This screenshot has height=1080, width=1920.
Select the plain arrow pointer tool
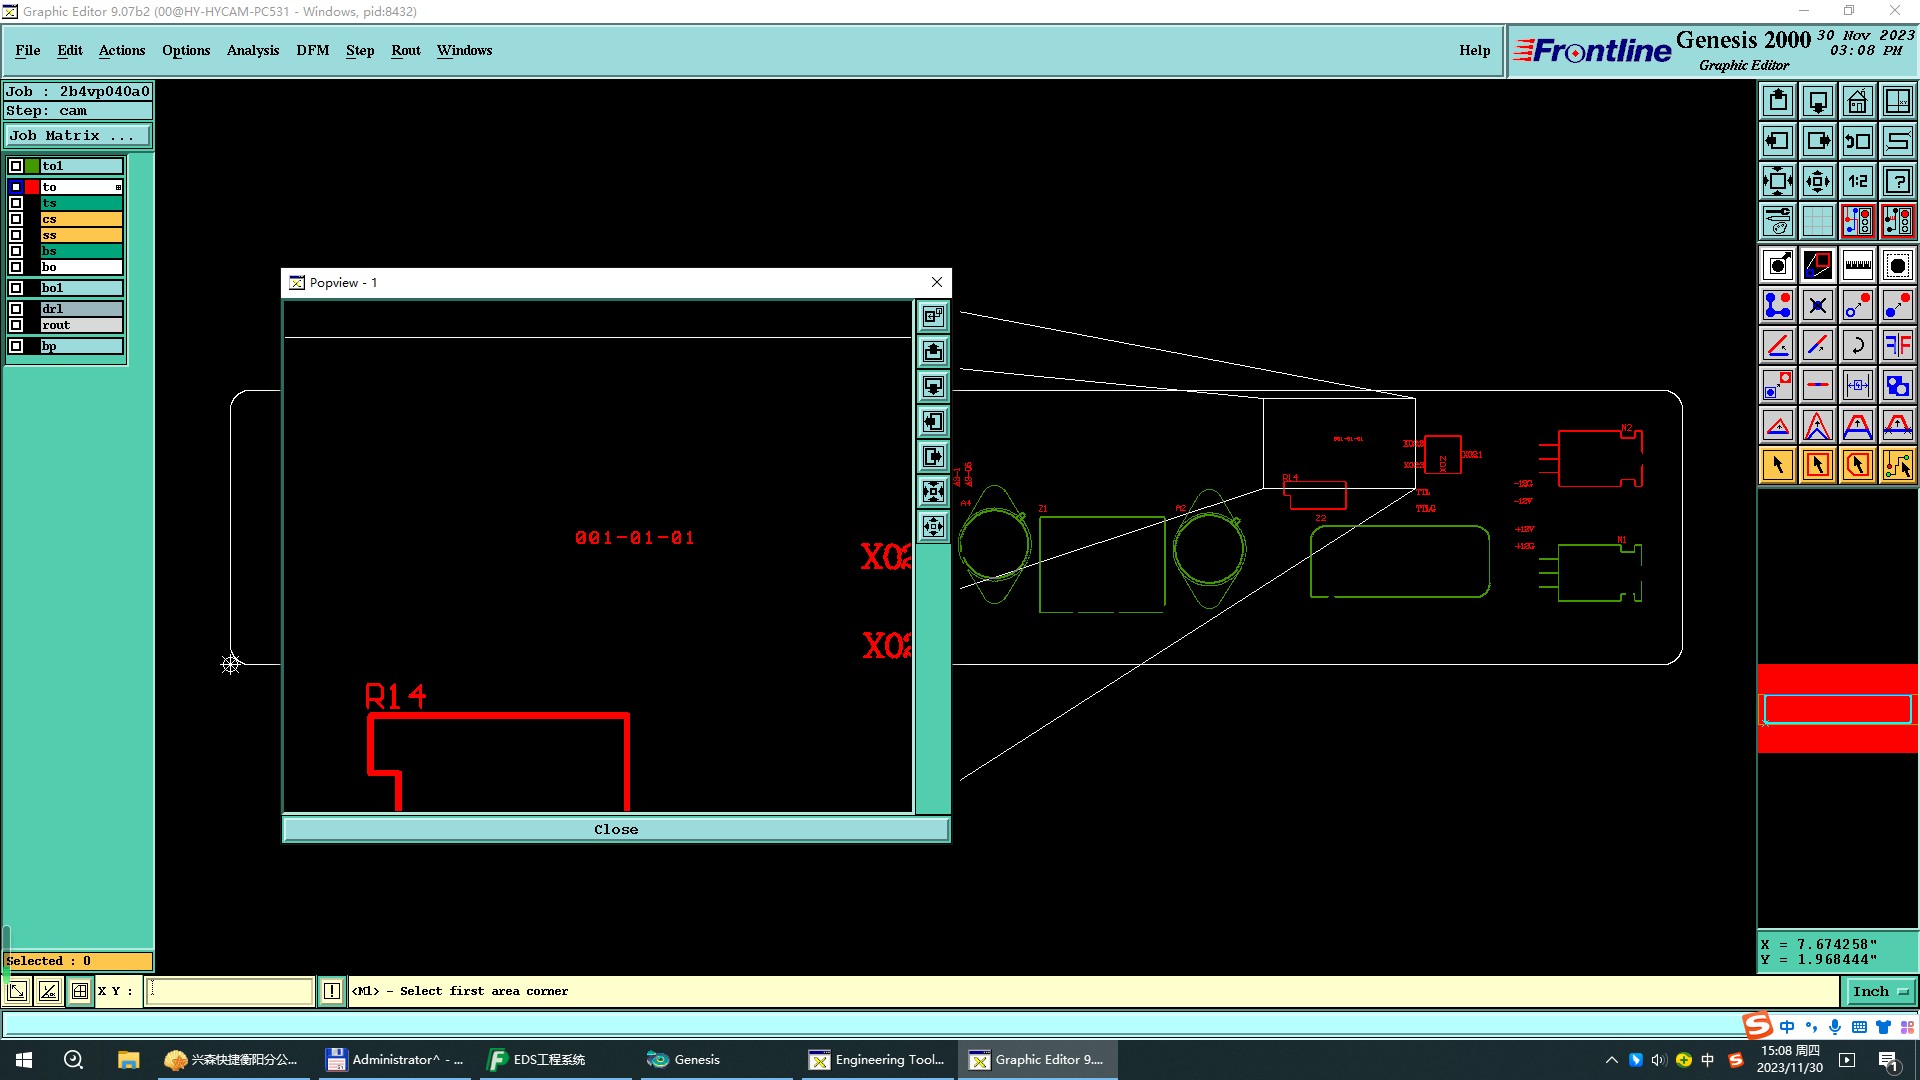(1778, 465)
